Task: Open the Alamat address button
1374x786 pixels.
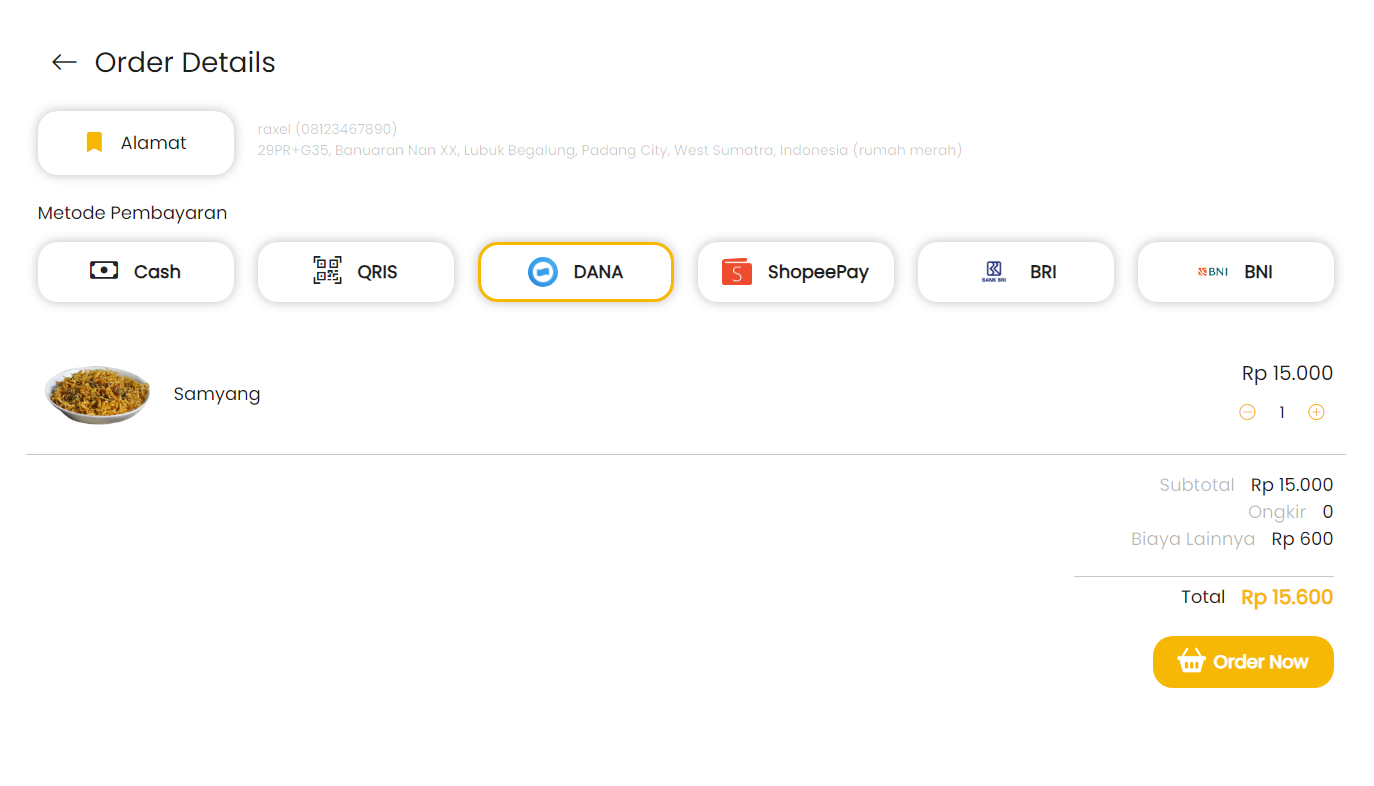Action: (136, 143)
